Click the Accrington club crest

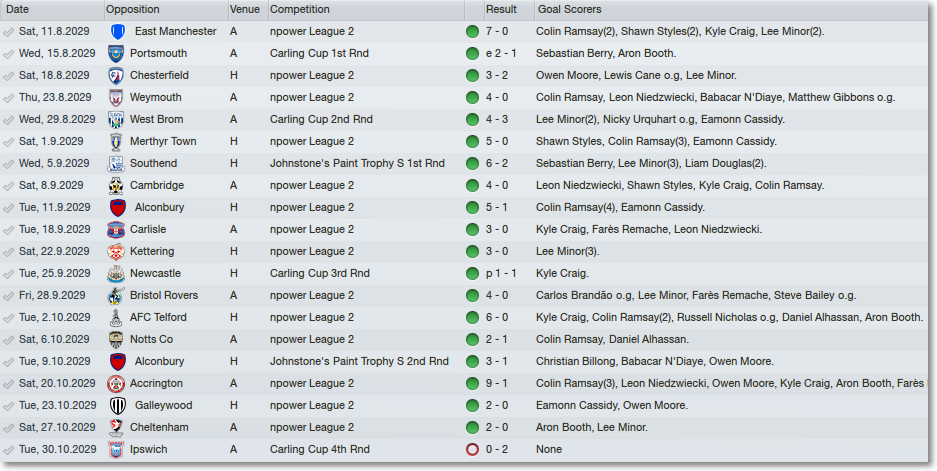pos(116,384)
